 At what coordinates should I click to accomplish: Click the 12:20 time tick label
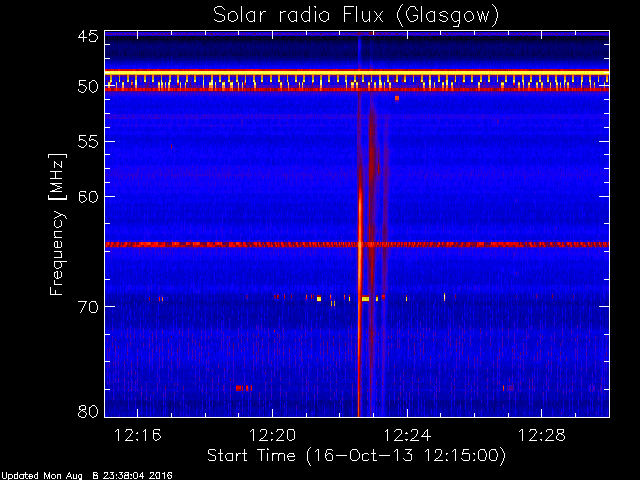click(272, 436)
